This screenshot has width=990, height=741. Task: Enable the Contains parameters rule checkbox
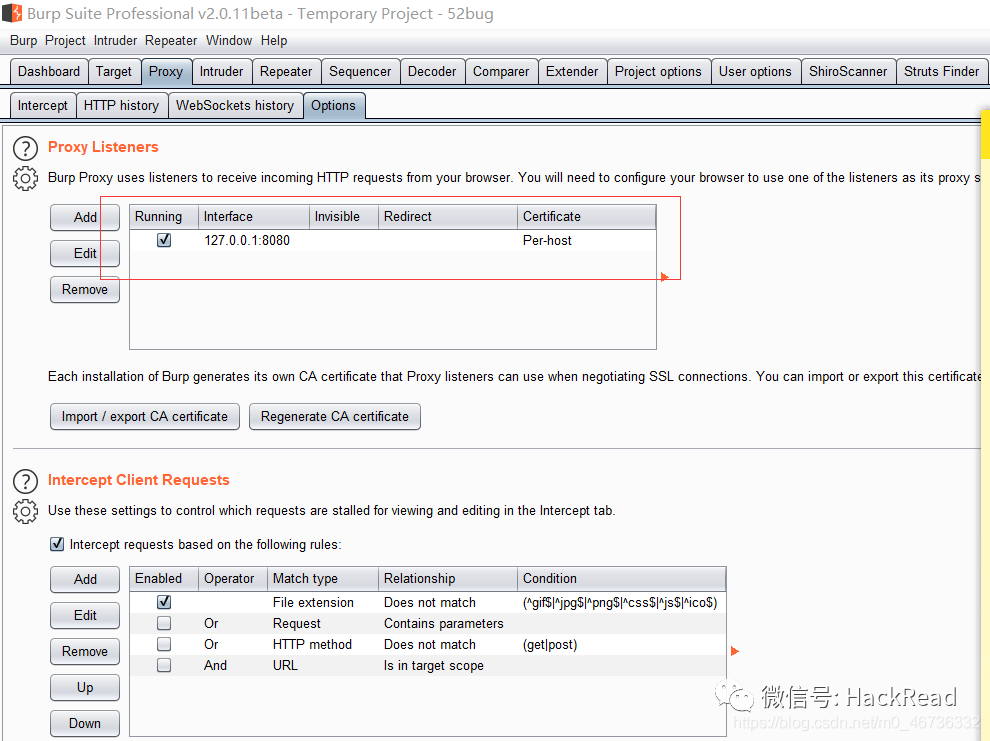pyautogui.click(x=164, y=623)
